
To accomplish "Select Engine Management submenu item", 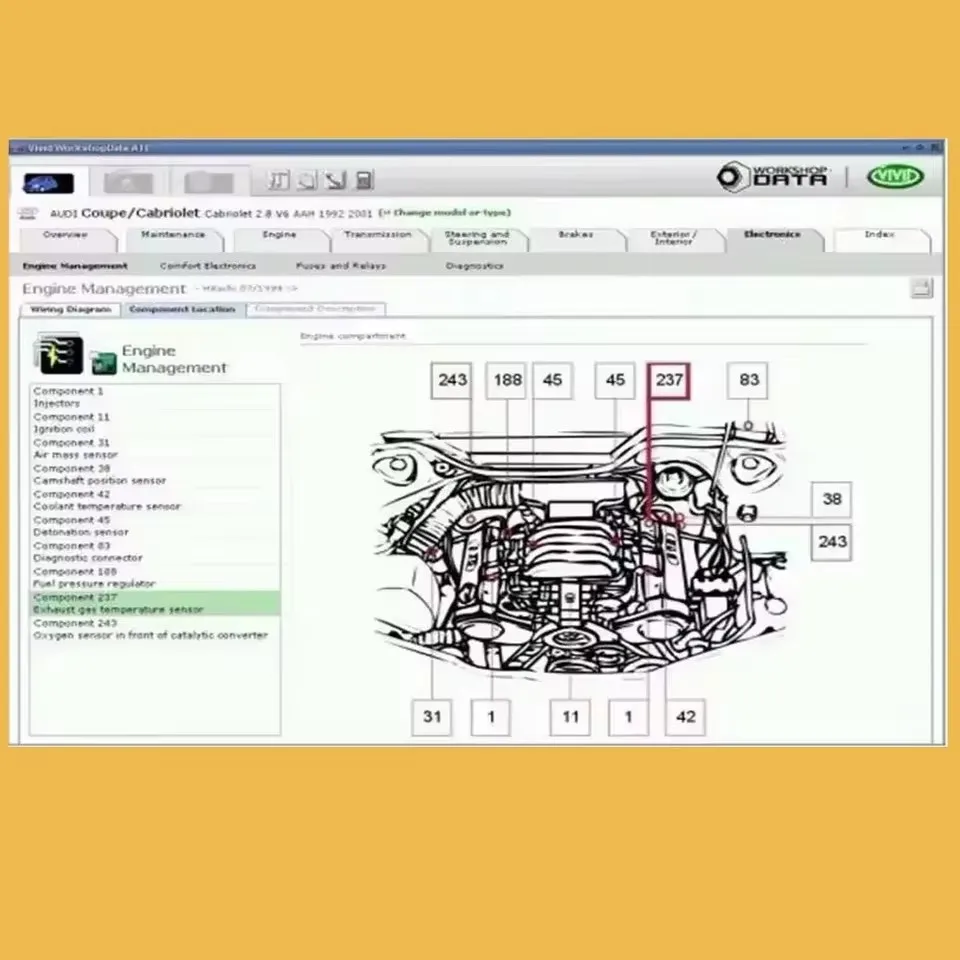I will pyautogui.click(x=75, y=266).
